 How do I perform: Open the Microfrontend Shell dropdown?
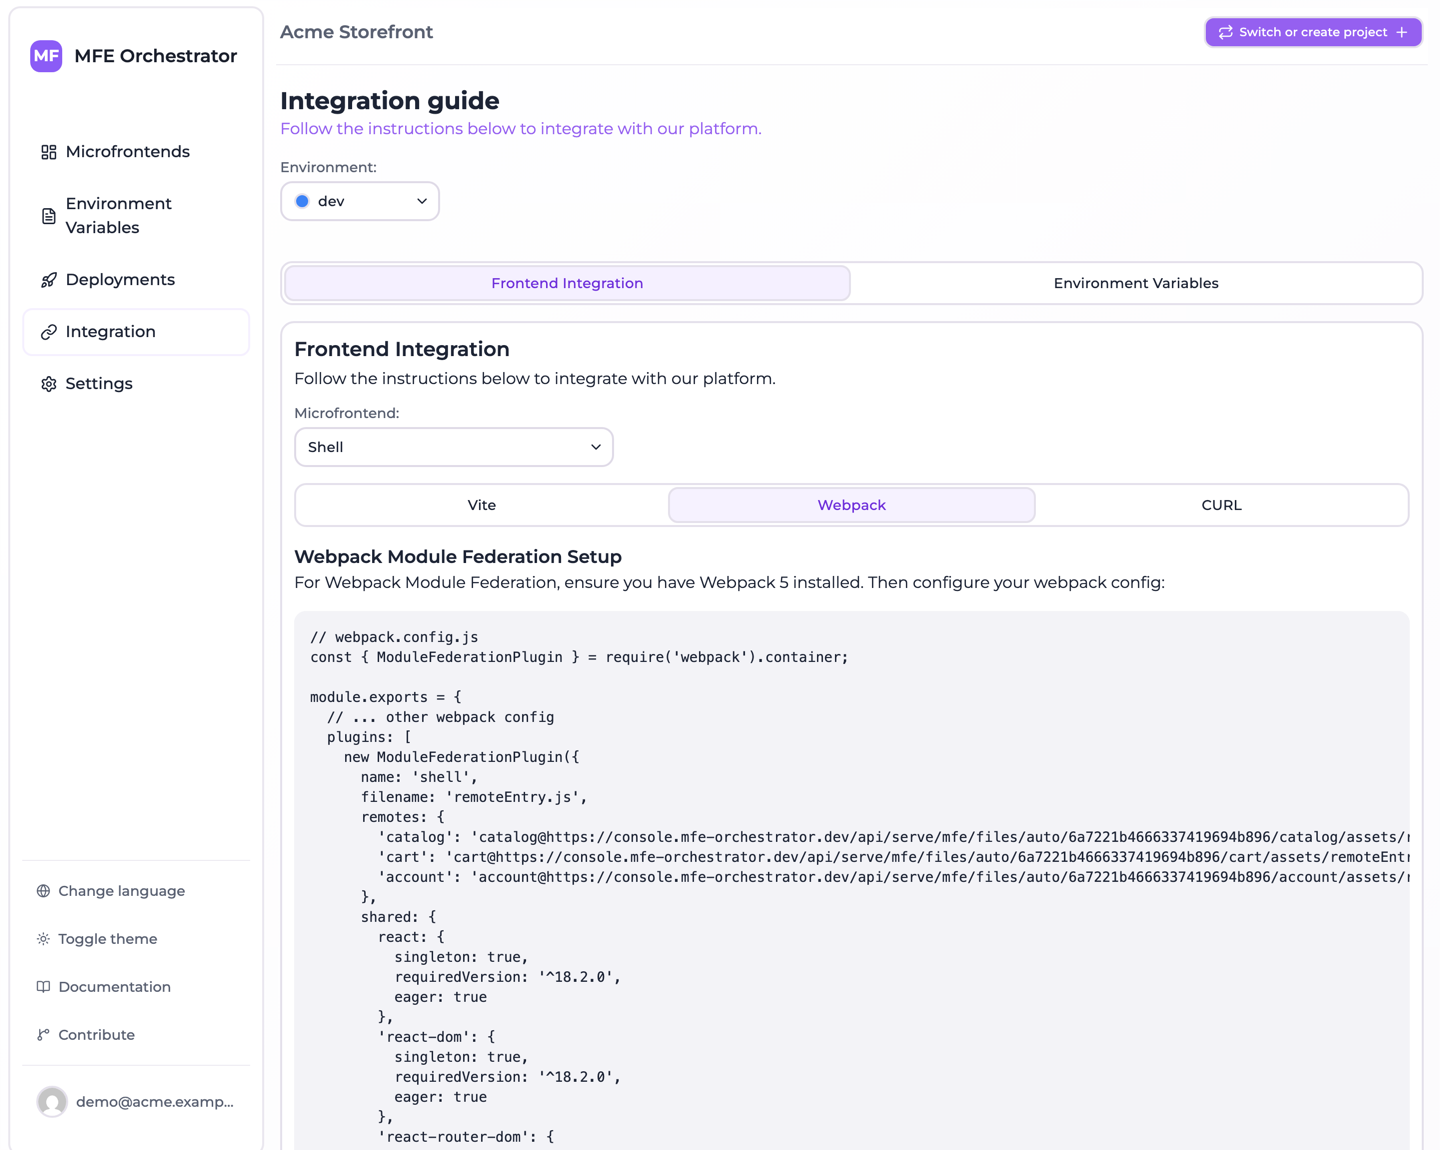click(454, 447)
